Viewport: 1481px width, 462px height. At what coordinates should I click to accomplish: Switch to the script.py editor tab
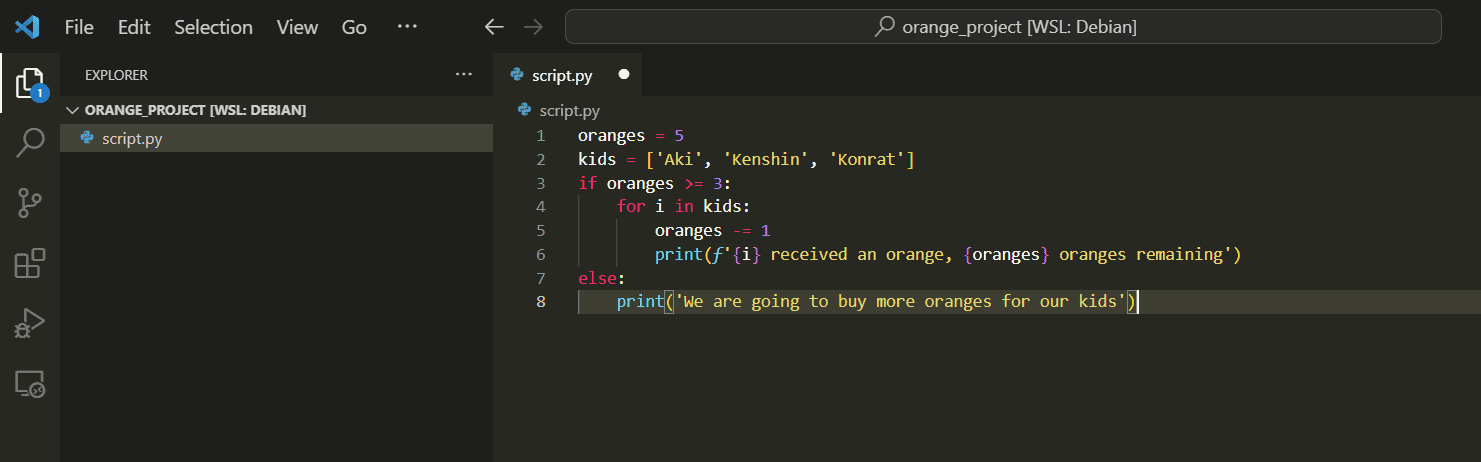[568, 75]
